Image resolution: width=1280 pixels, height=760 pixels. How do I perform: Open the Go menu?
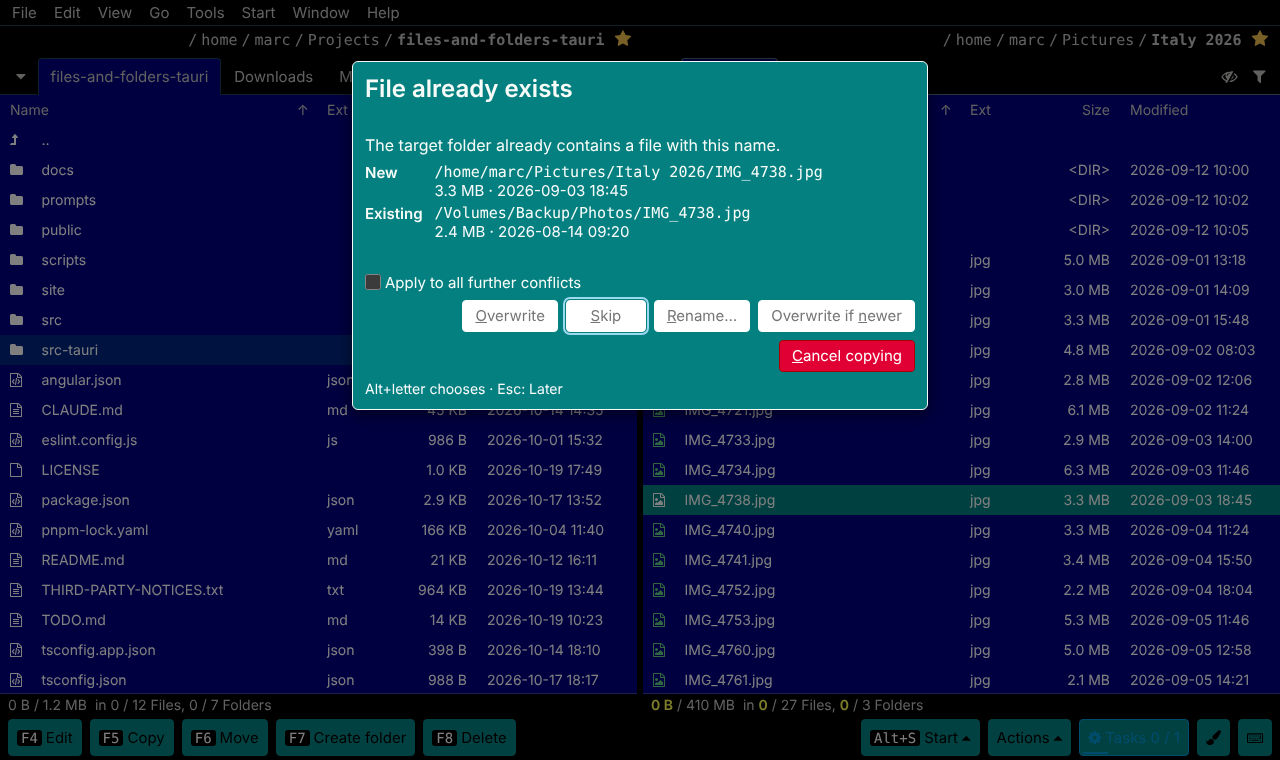click(x=159, y=13)
